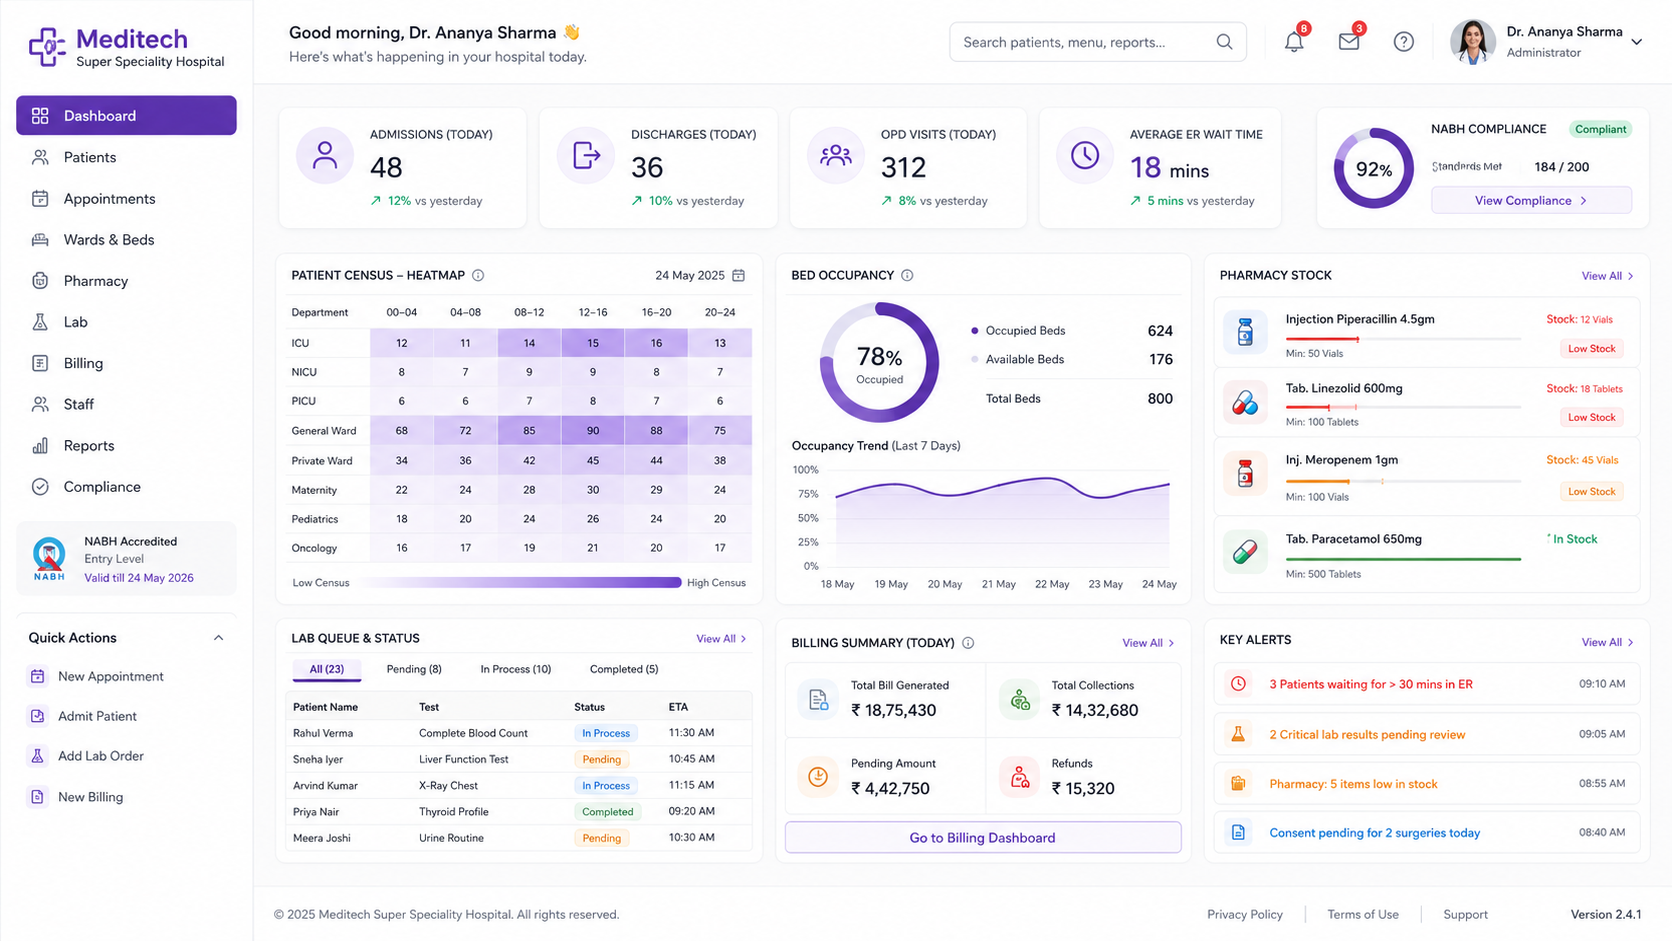1672x941 pixels.
Task: Select the All (23) lab tab
Action: (x=327, y=669)
